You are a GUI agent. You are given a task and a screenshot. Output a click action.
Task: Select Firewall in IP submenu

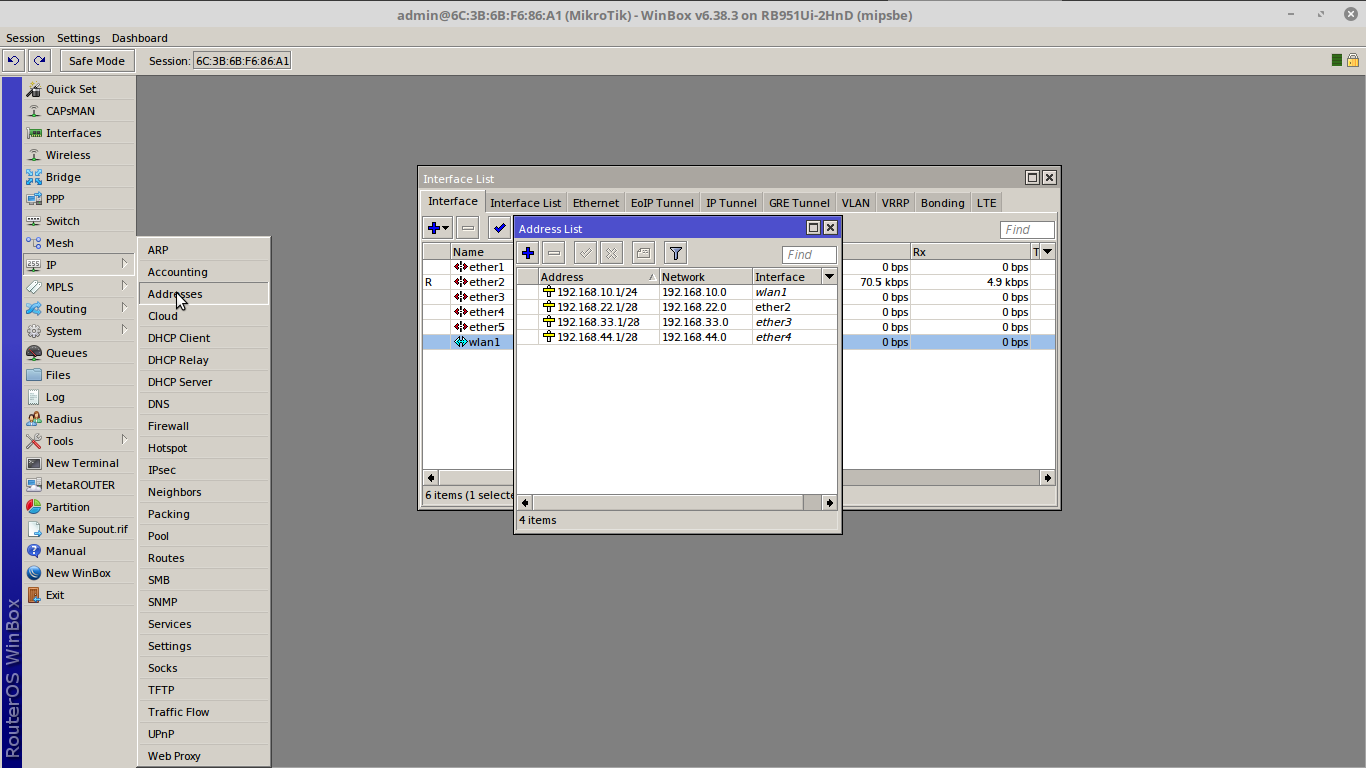pos(204,426)
